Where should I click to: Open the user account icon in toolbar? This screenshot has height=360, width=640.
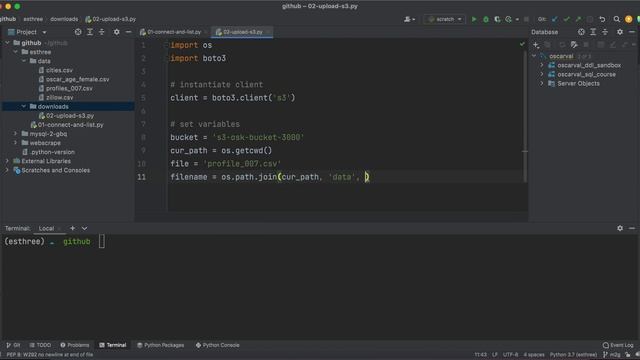(x=629, y=19)
